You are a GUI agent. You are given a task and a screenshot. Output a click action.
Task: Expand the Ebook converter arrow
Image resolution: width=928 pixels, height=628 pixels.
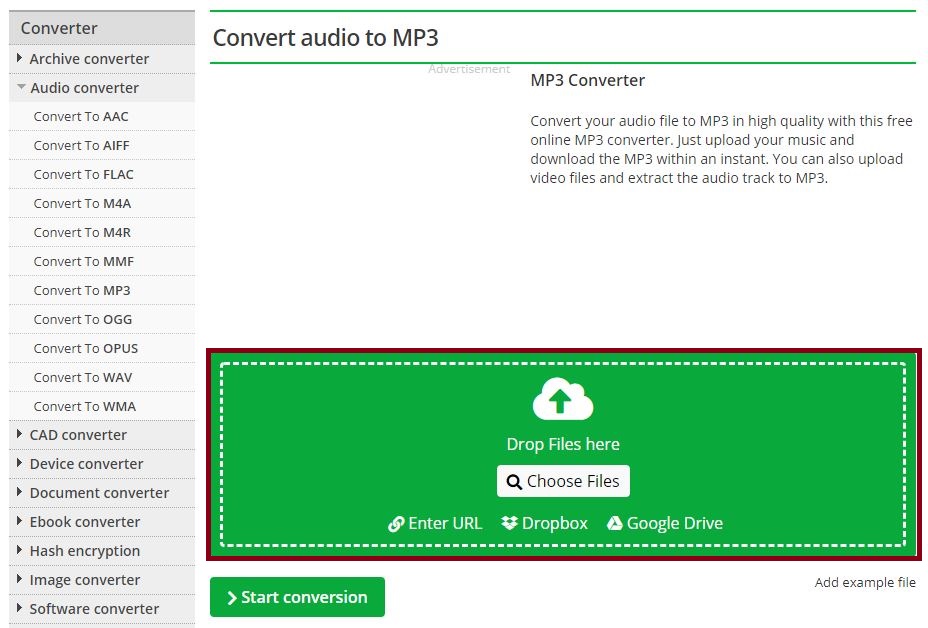click(20, 521)
